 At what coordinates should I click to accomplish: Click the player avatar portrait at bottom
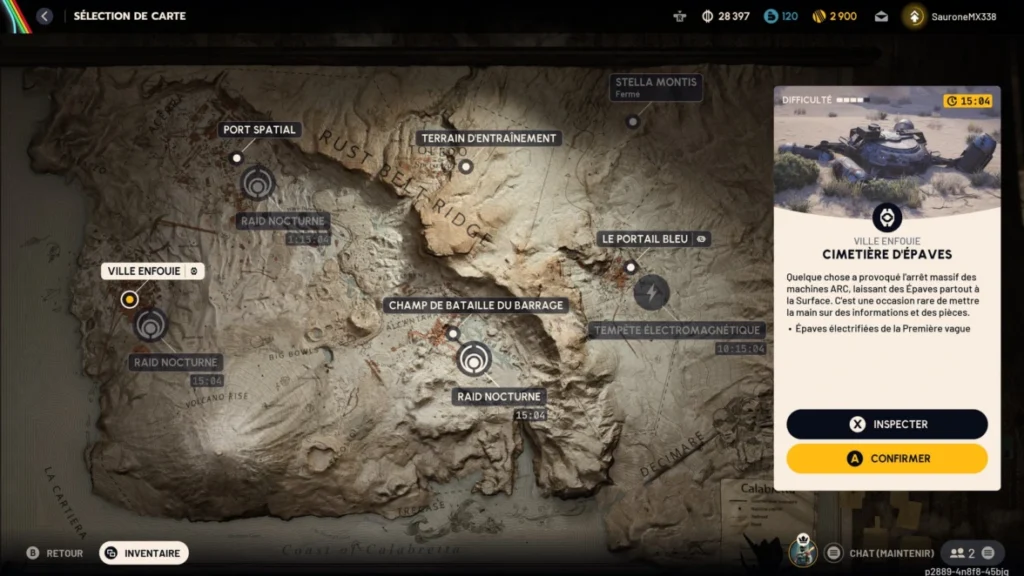pos(802,551)
